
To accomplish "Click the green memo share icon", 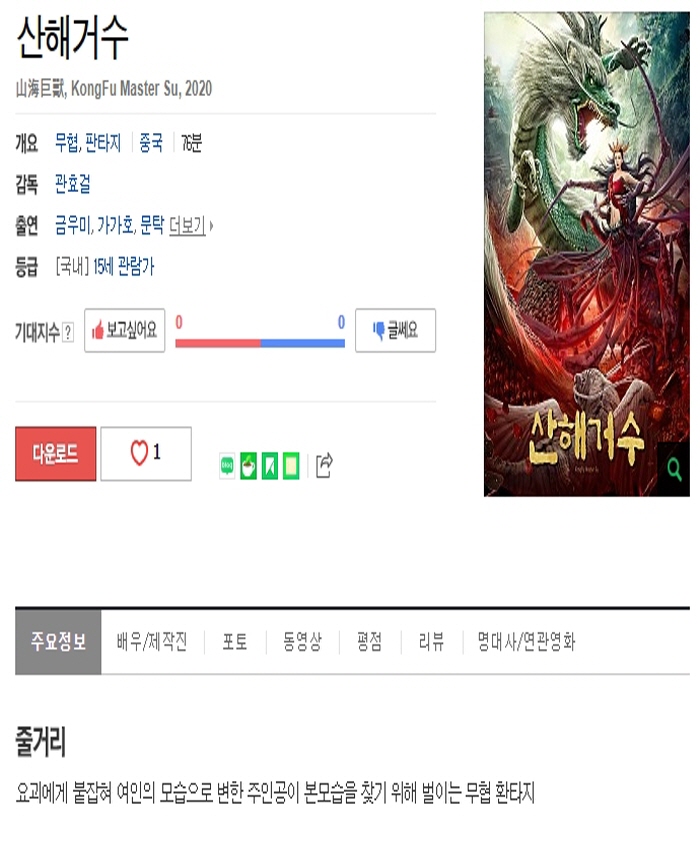I will click(x=291, y=466).
